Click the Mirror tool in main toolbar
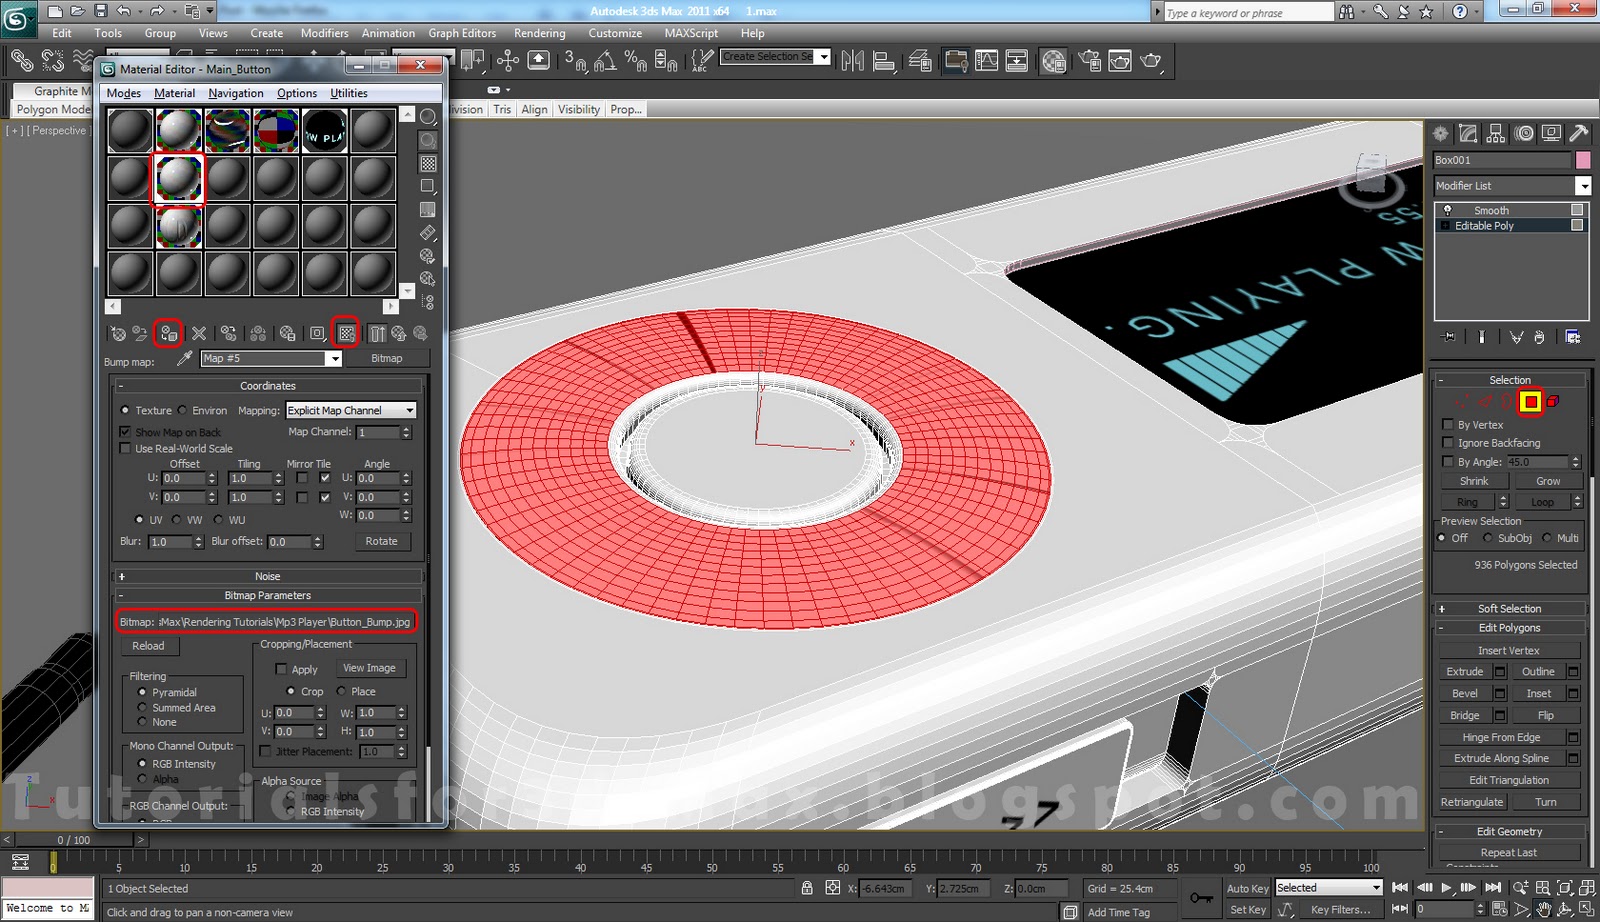1600x922 pixels. [x=852, y=61]
